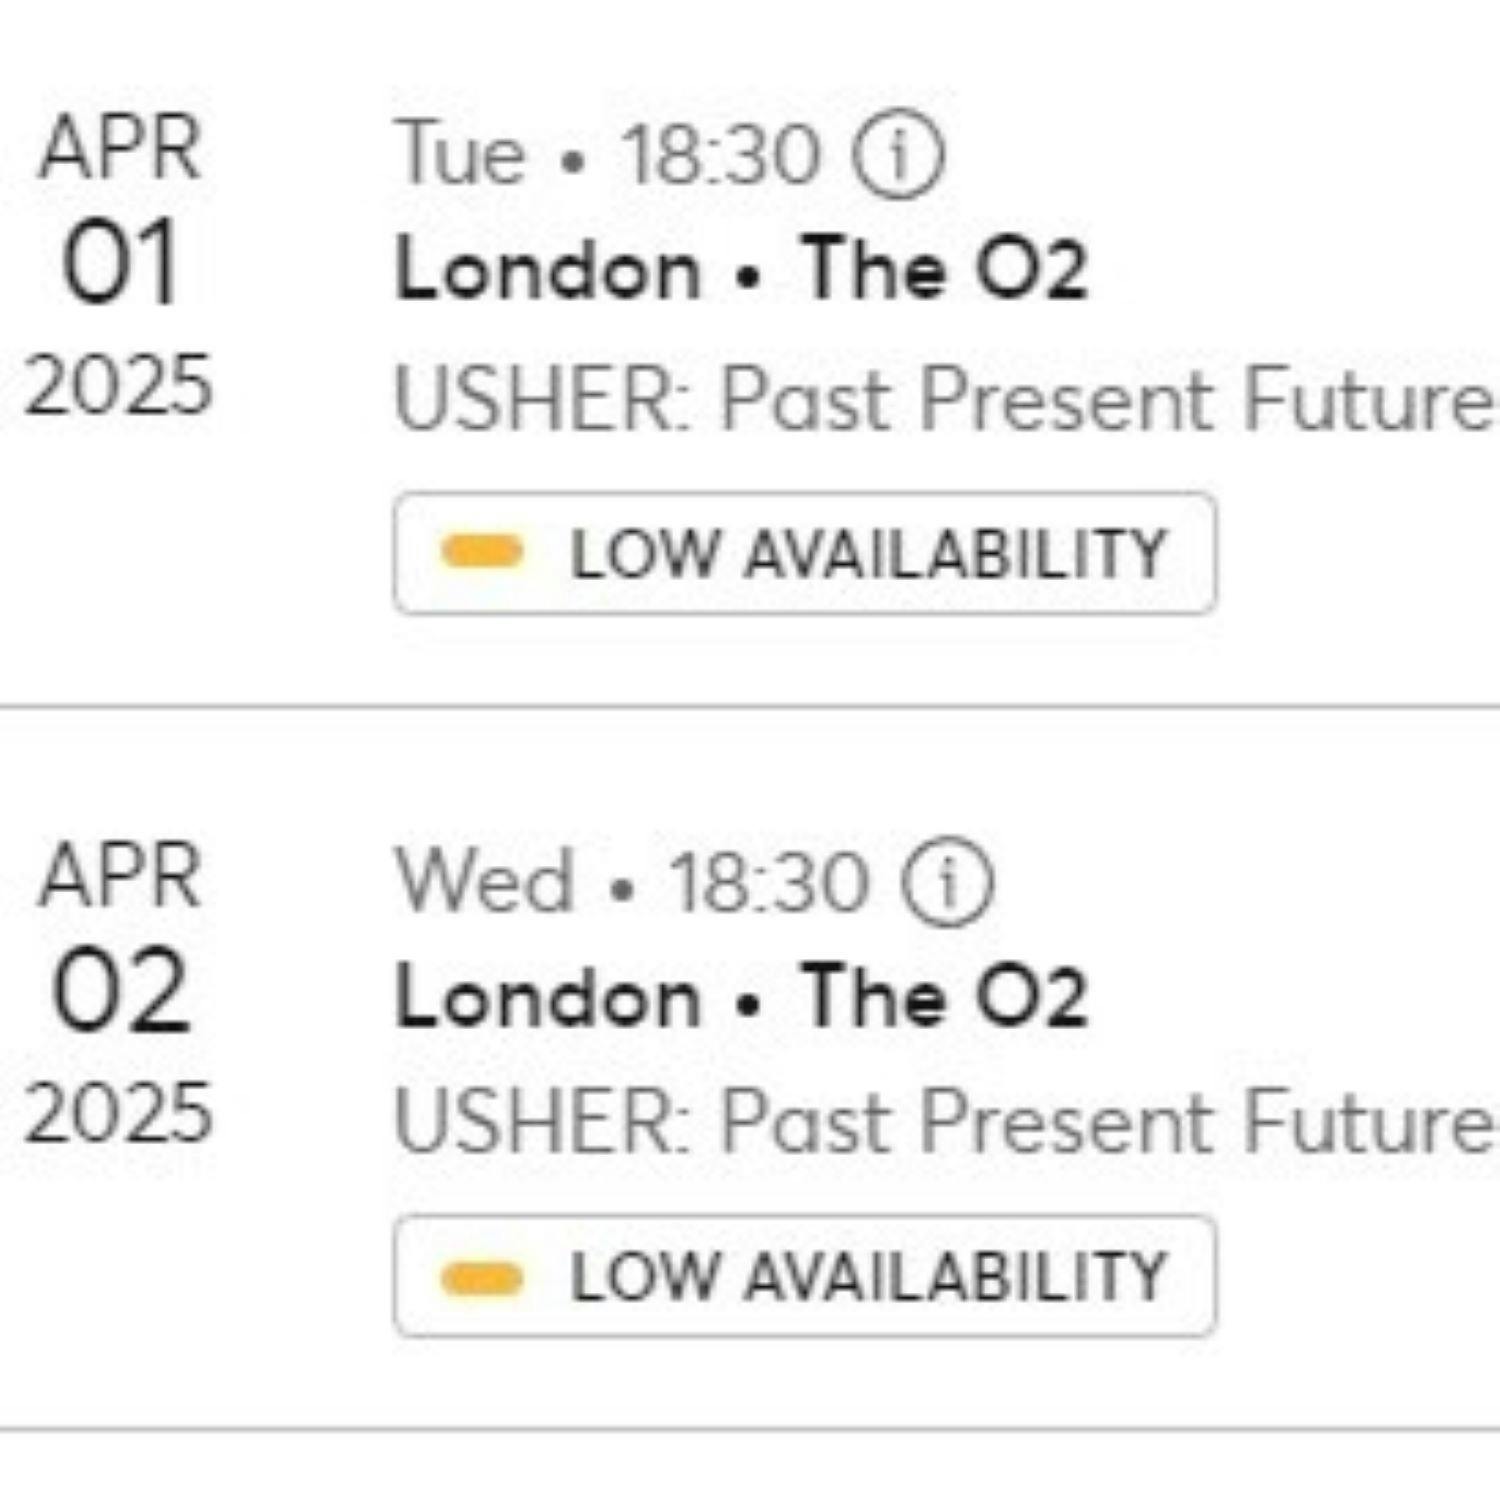Screen dimensions: 1500x1500
Task: Open USHER: Past Present Future on April 2
Action: click(944, 1122)
